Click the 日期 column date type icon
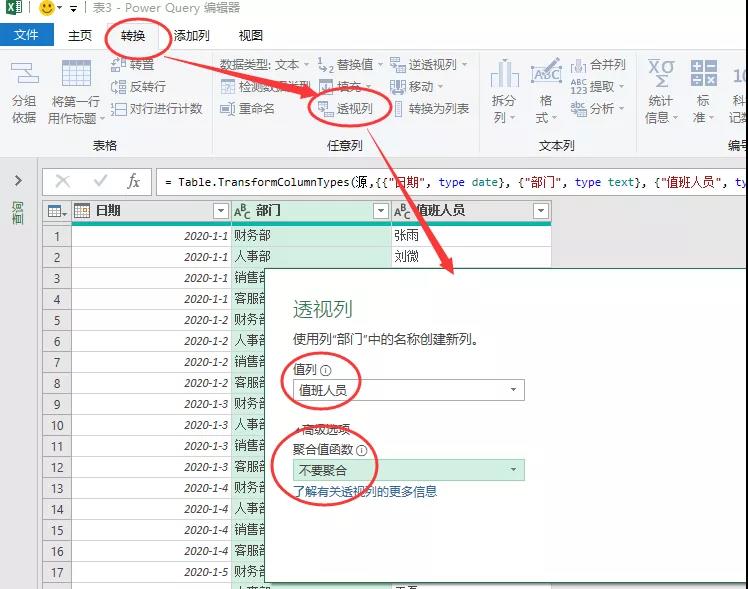This screenshot has height=589, width=748. click(82, 211)
